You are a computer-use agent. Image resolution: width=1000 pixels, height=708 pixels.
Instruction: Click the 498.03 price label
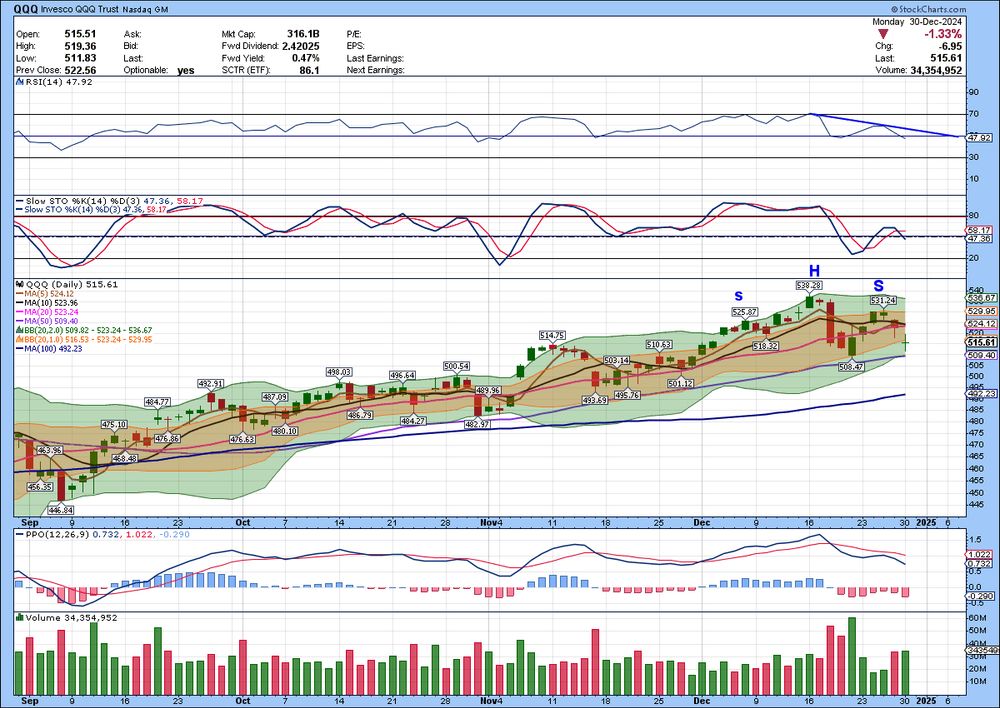point(339,372)
